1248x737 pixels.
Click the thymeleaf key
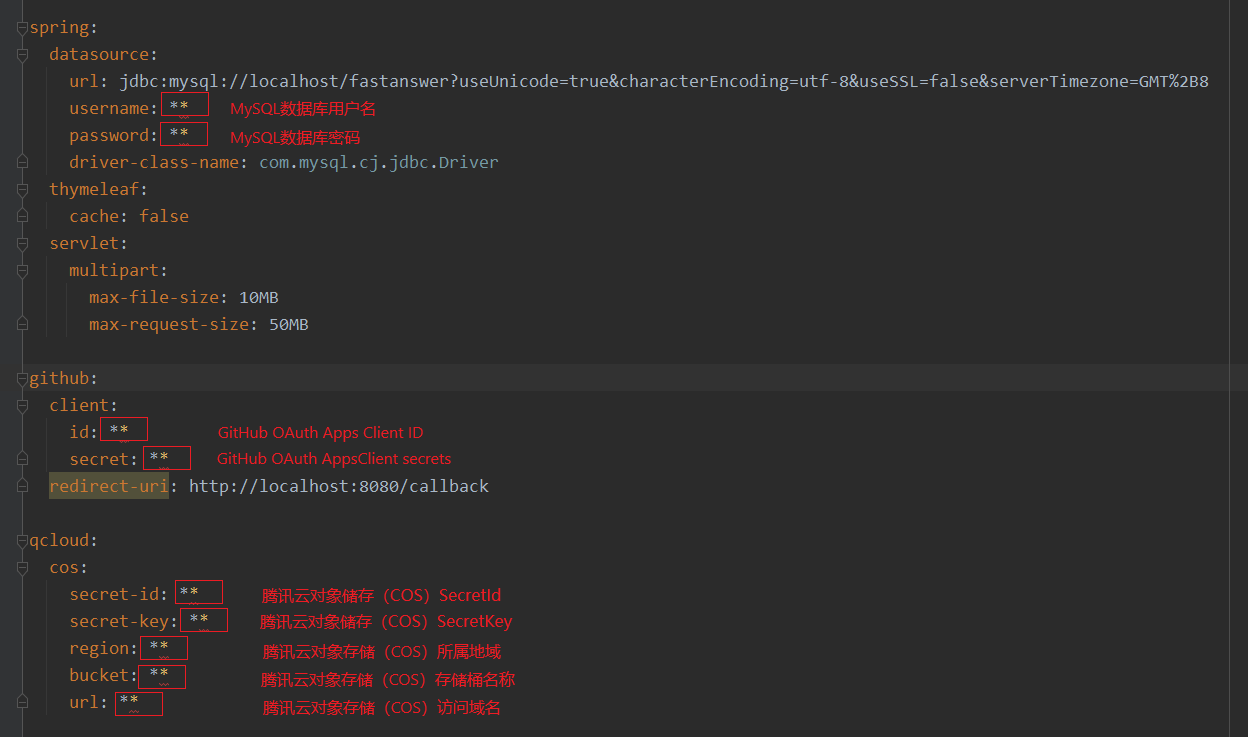tap(94, 189)
